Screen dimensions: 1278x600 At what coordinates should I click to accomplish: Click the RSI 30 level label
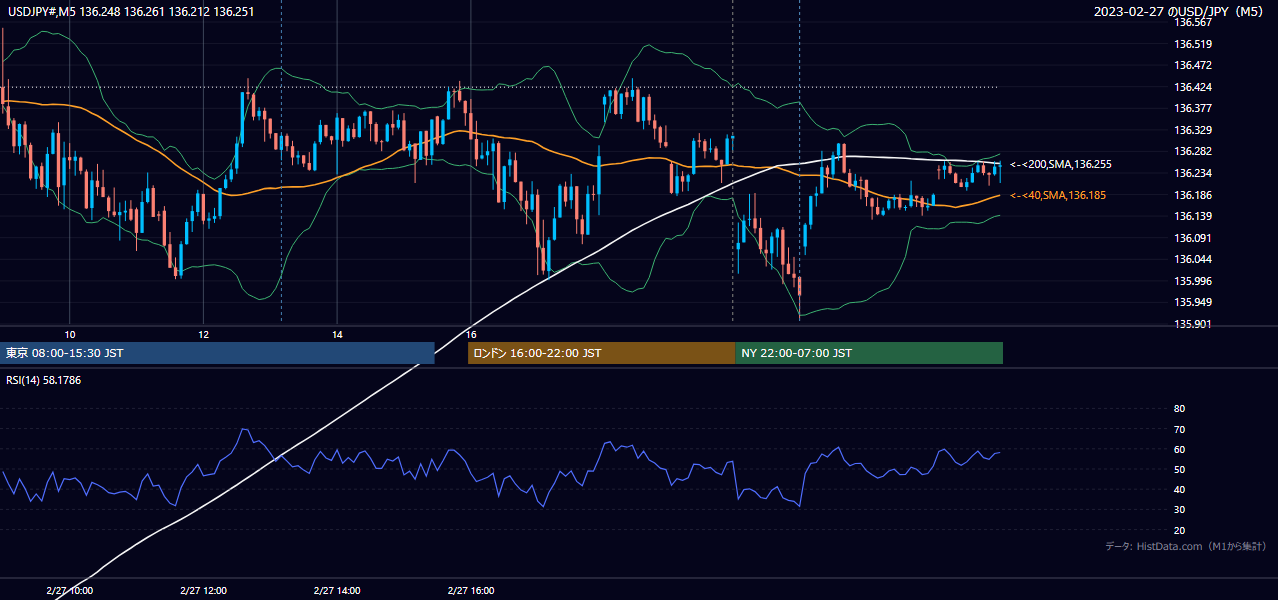tap(1179, 510)
